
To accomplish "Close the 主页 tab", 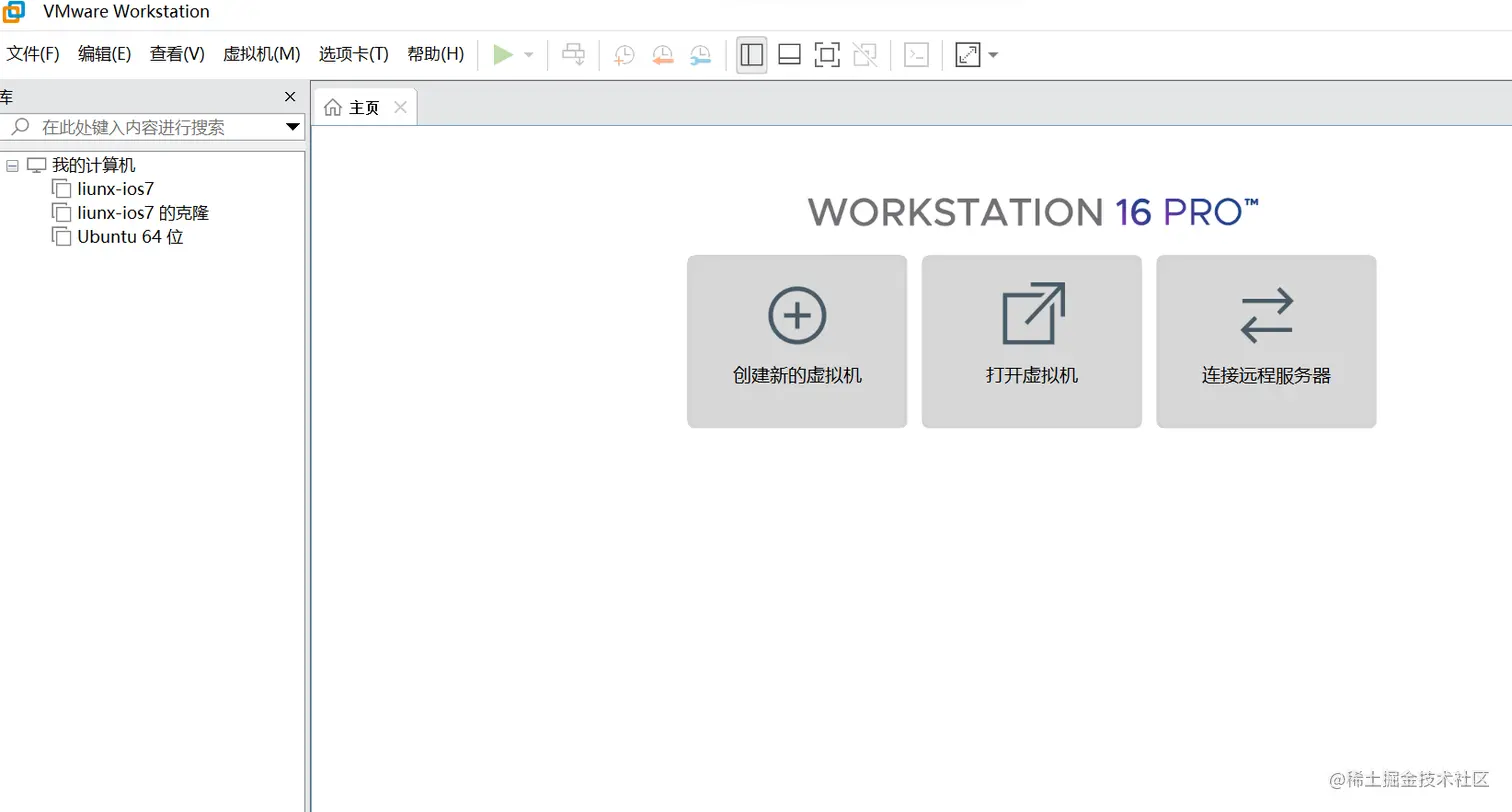I will point(400,107).
